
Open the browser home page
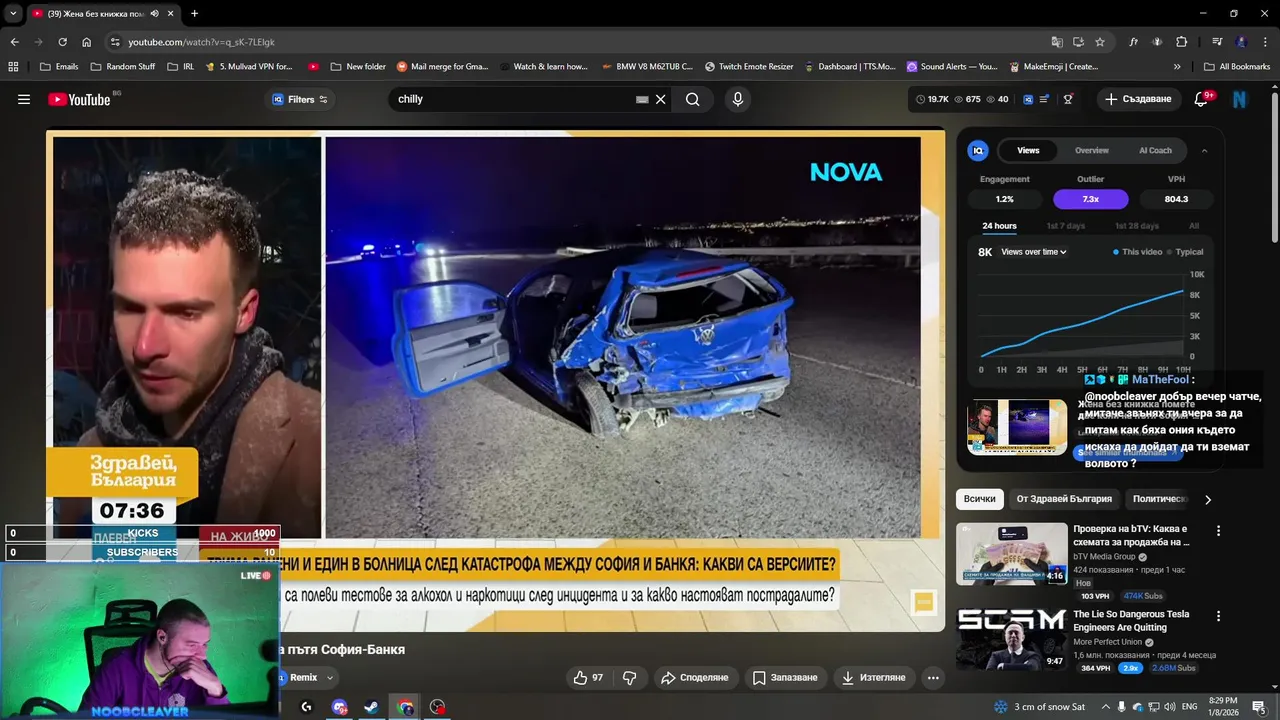[86, 42]
